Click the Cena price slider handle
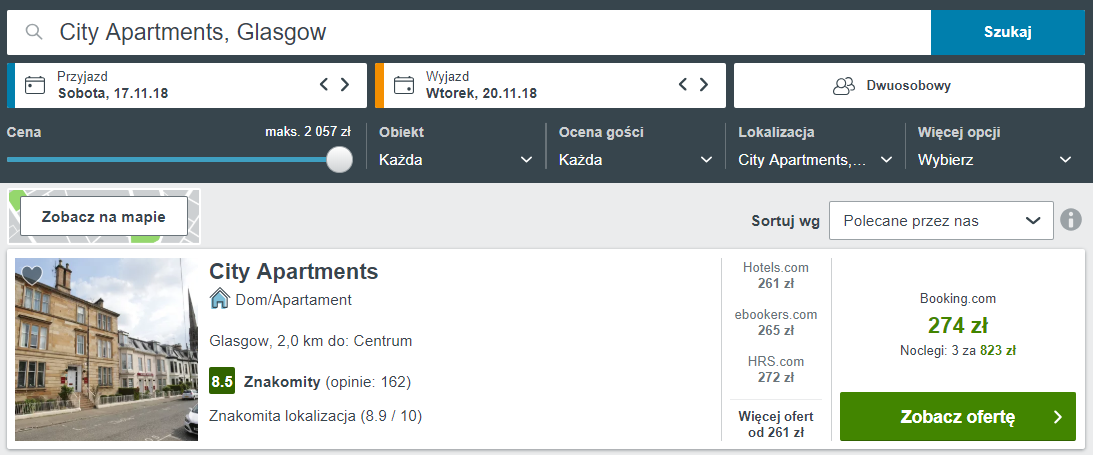 340,159
